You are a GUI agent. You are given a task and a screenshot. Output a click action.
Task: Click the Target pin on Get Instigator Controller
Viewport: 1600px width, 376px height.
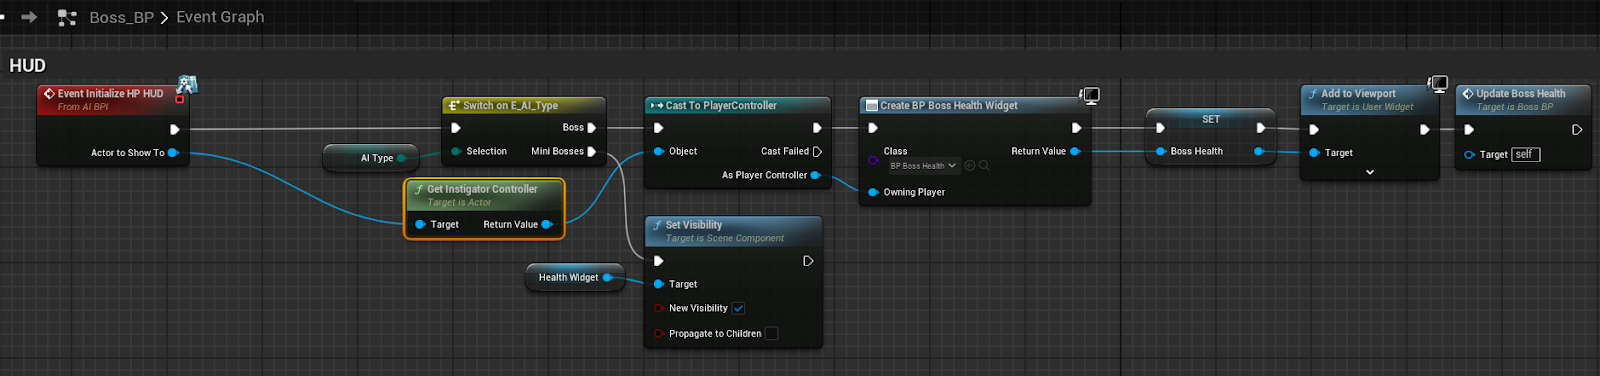(420, 225)
